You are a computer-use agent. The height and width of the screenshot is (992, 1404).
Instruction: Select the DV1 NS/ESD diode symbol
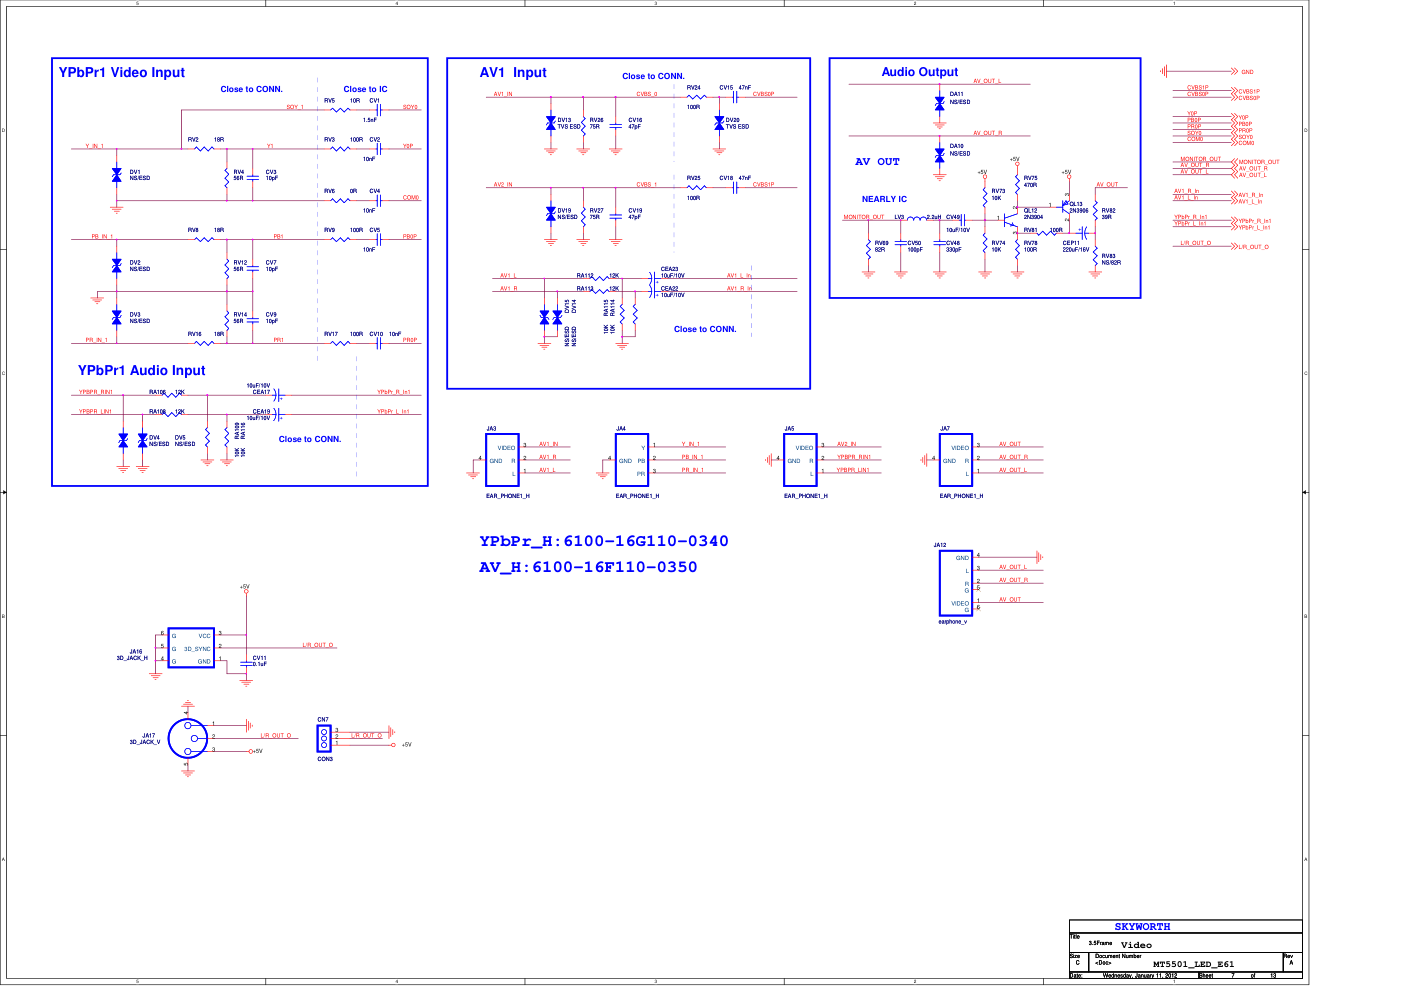[x=117, y=175]
